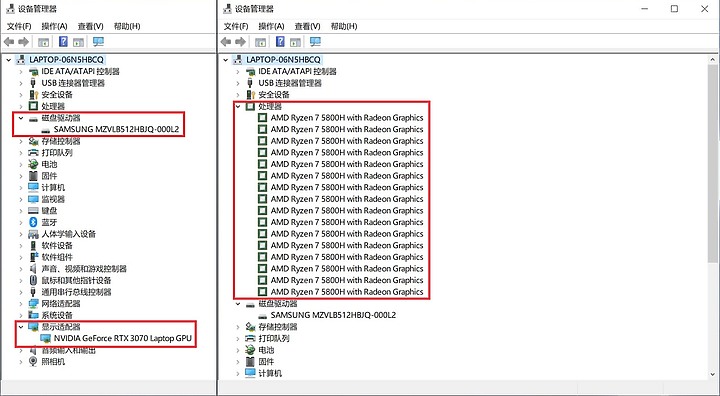The width and height of the screenshot is (720, 396).
Task: Open blue Help icon in right window toolbar
Action: (x=280, y=42)
